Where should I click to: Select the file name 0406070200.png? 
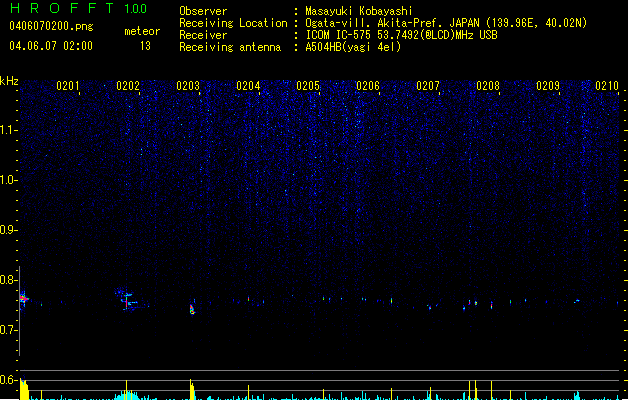[51, 27]
